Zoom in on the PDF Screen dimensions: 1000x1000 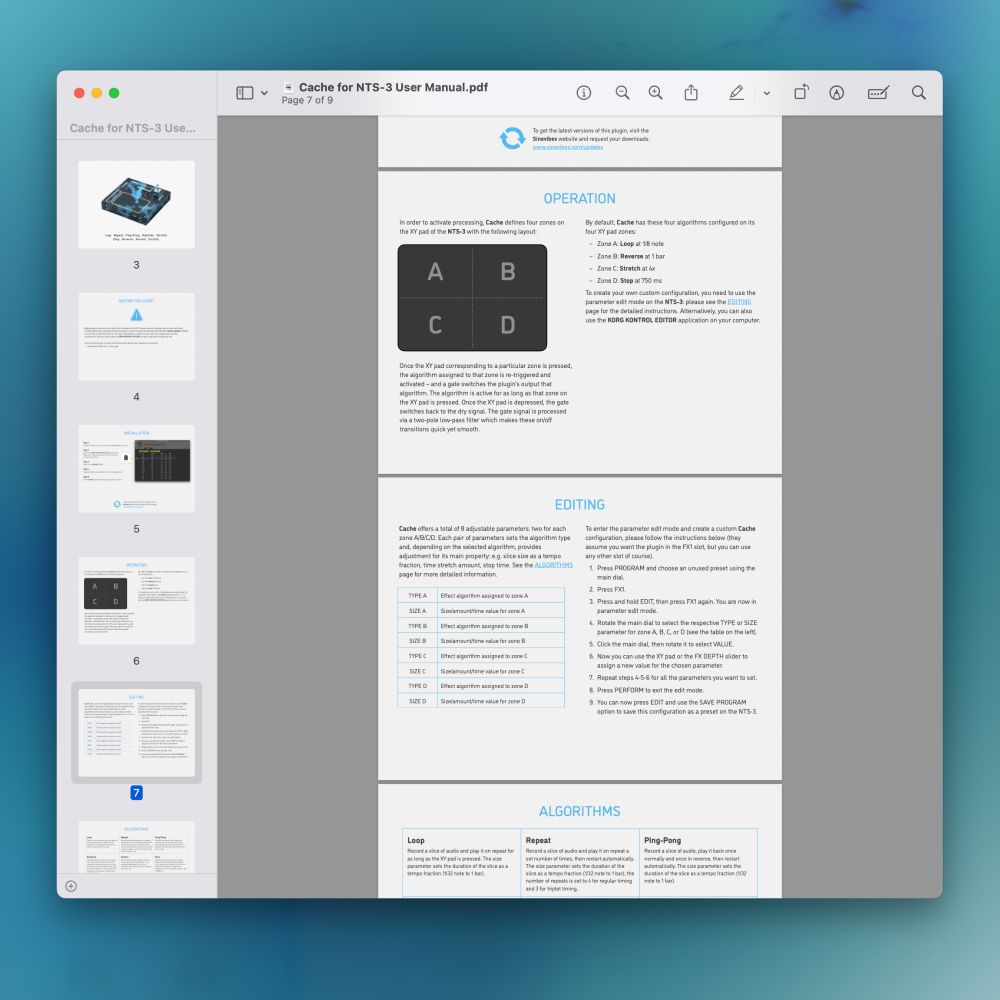656,93
